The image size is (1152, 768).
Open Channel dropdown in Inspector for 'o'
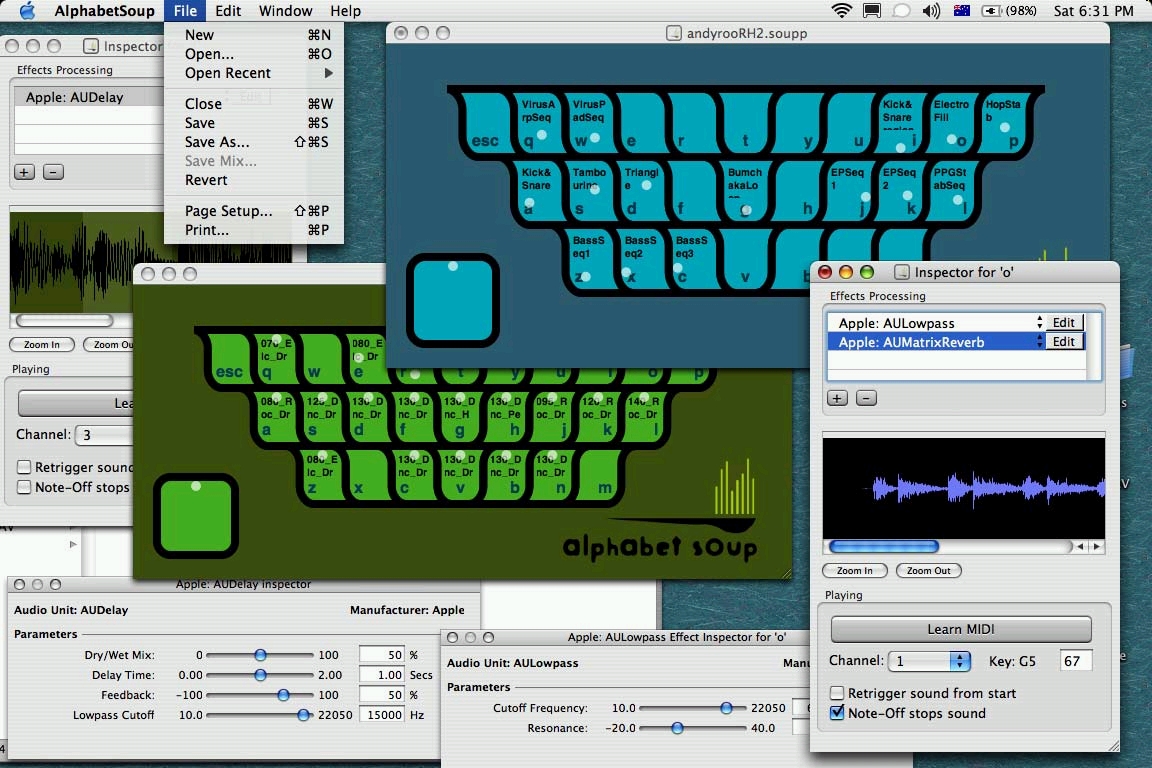tap(929, 661)
